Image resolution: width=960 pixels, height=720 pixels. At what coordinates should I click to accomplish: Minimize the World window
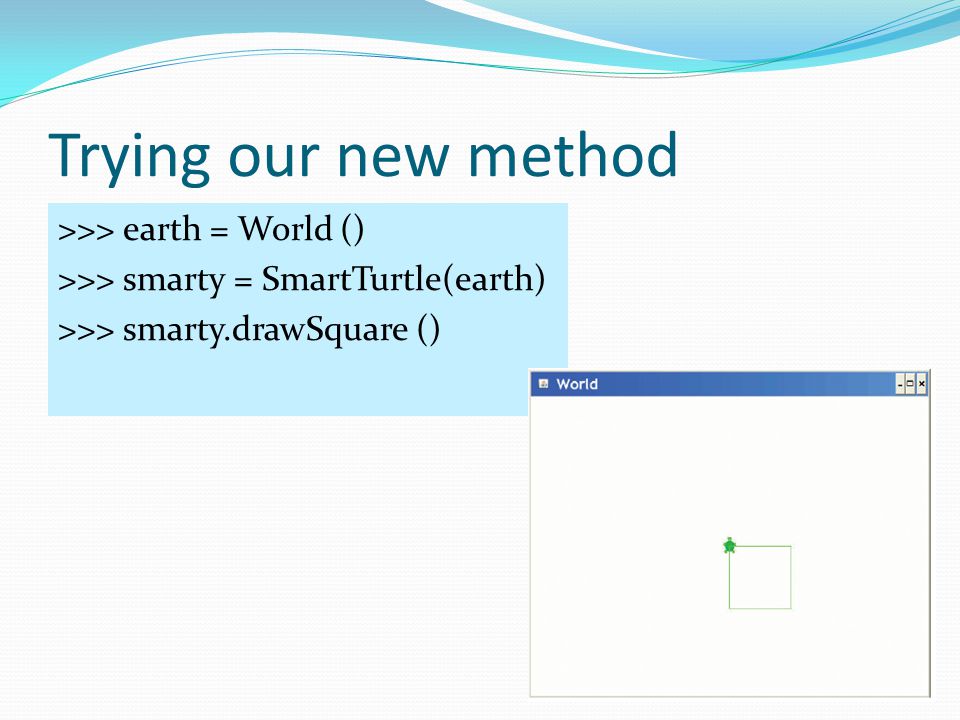(x=900, y=384)
